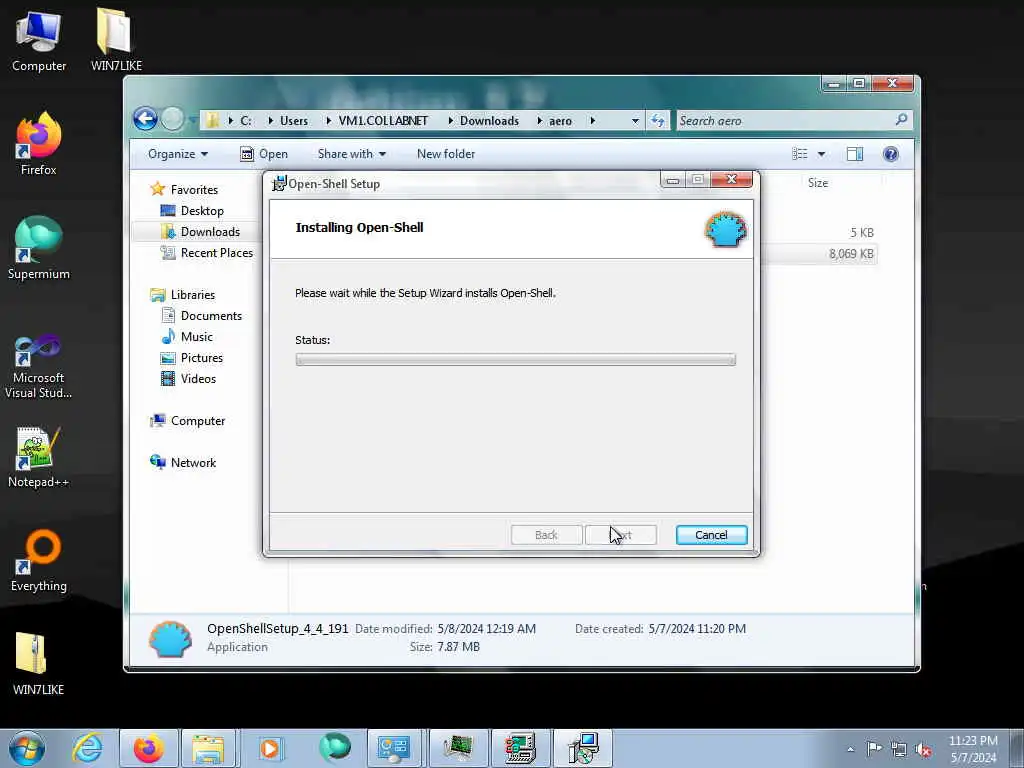The image size is (1024, 768).
Task: Open the view options dropdown arrow
Action: pos(822,154)
